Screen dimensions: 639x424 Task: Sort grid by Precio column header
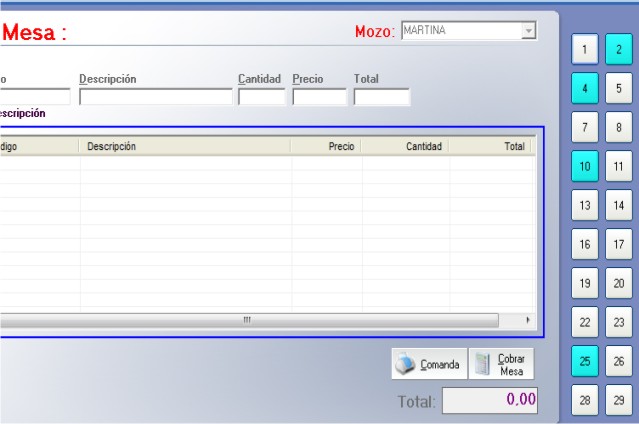[326, 146]
